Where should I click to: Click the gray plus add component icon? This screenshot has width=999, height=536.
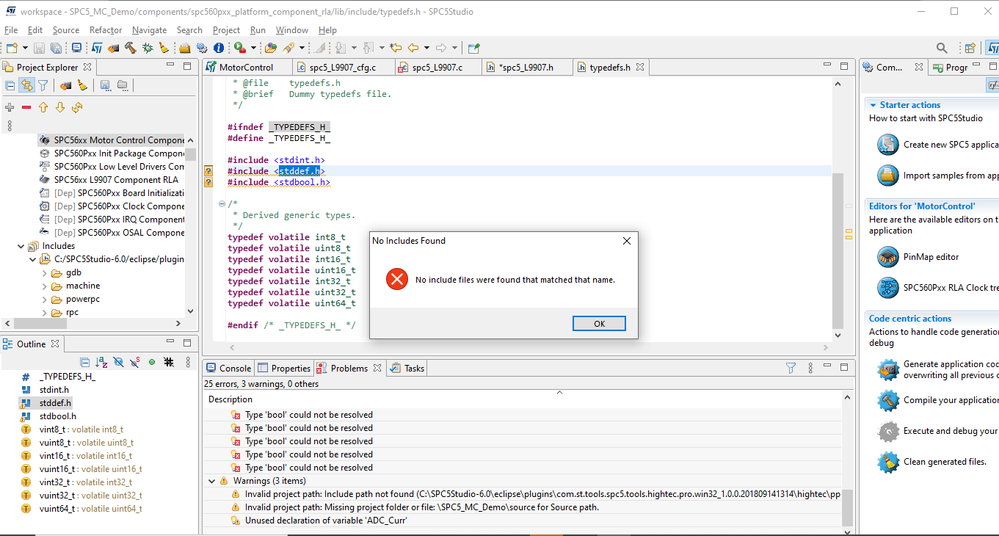point(10,108)
